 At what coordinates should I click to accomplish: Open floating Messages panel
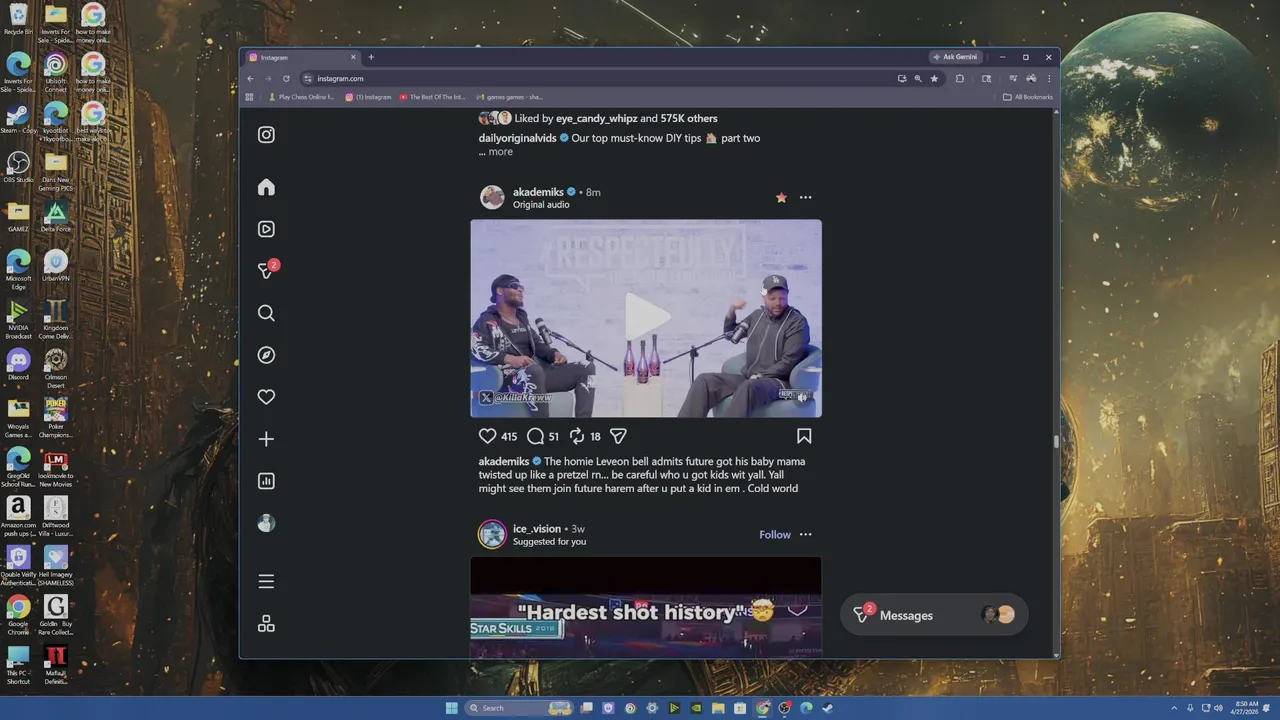[x=934, y=615]
